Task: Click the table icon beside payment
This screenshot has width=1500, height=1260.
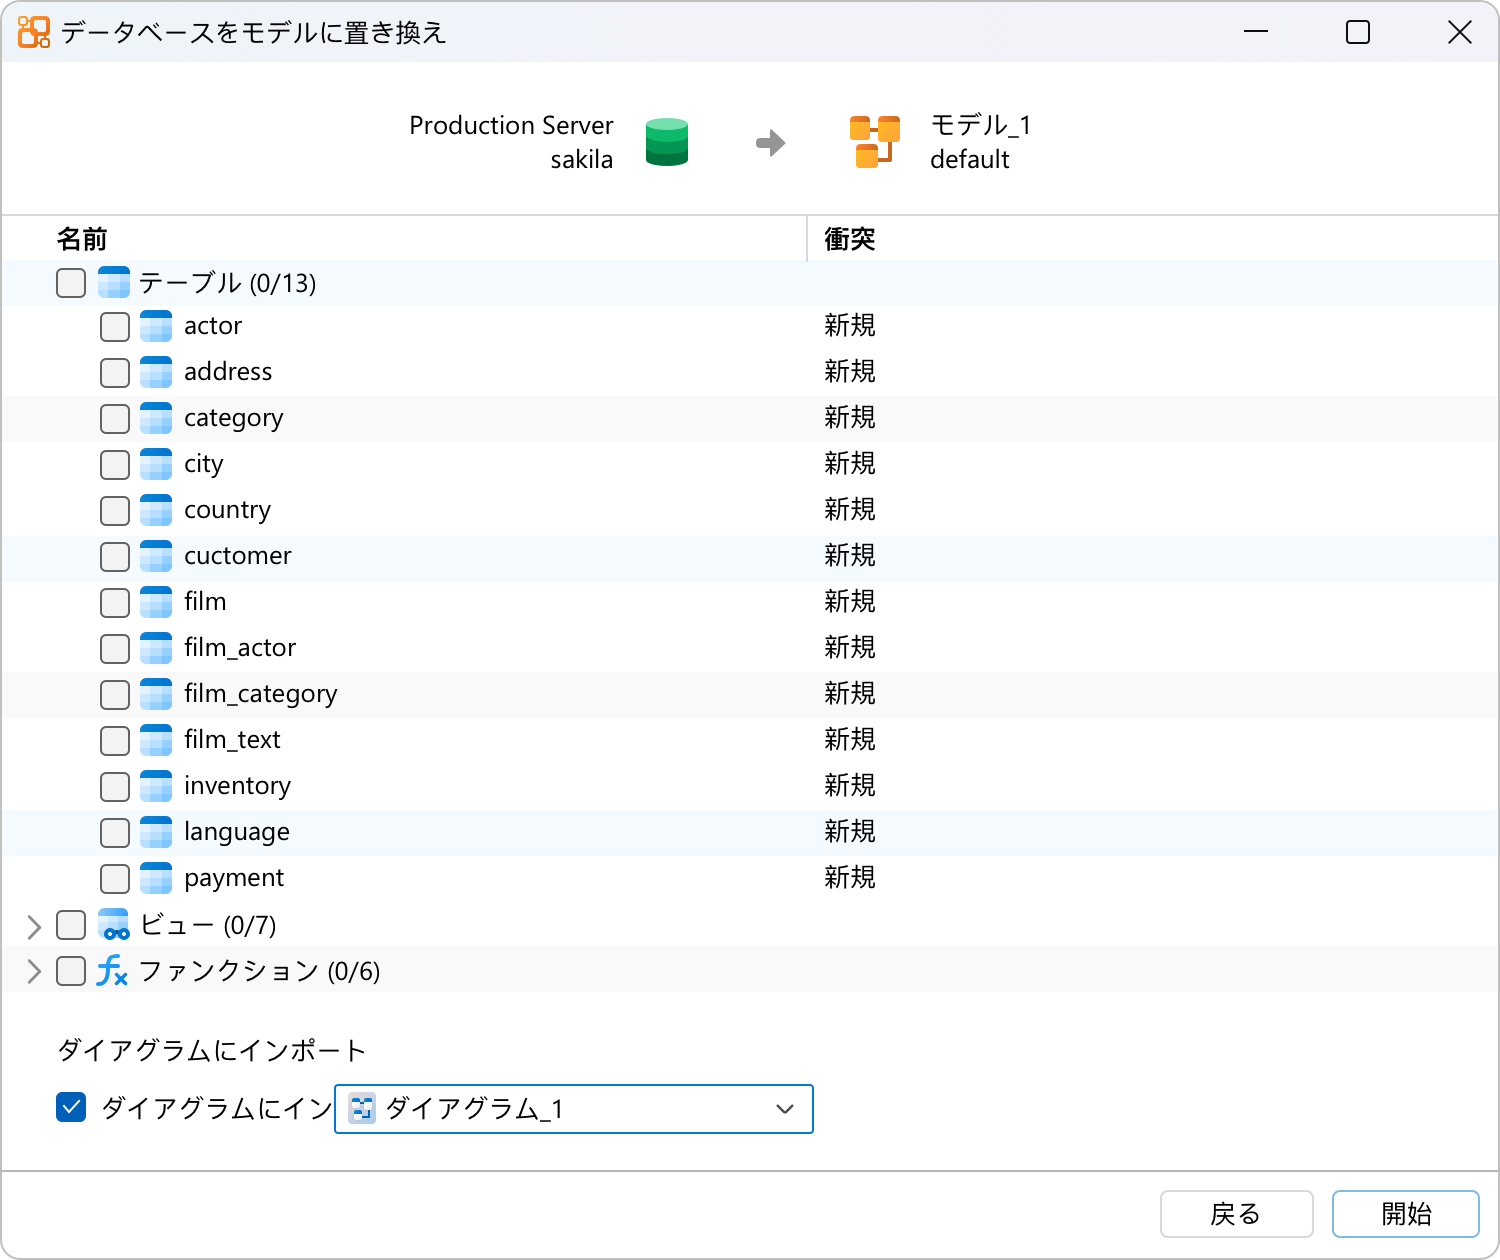Action: (x=156, y=878)
